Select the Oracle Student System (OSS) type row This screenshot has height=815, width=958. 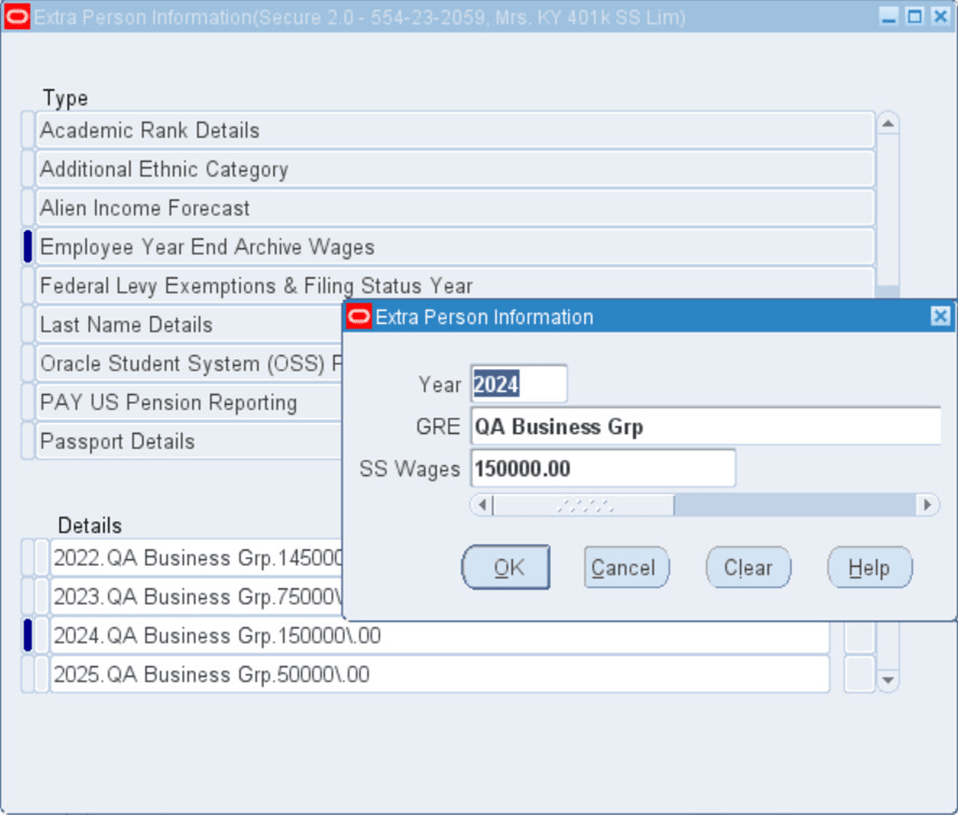[189, 364]
